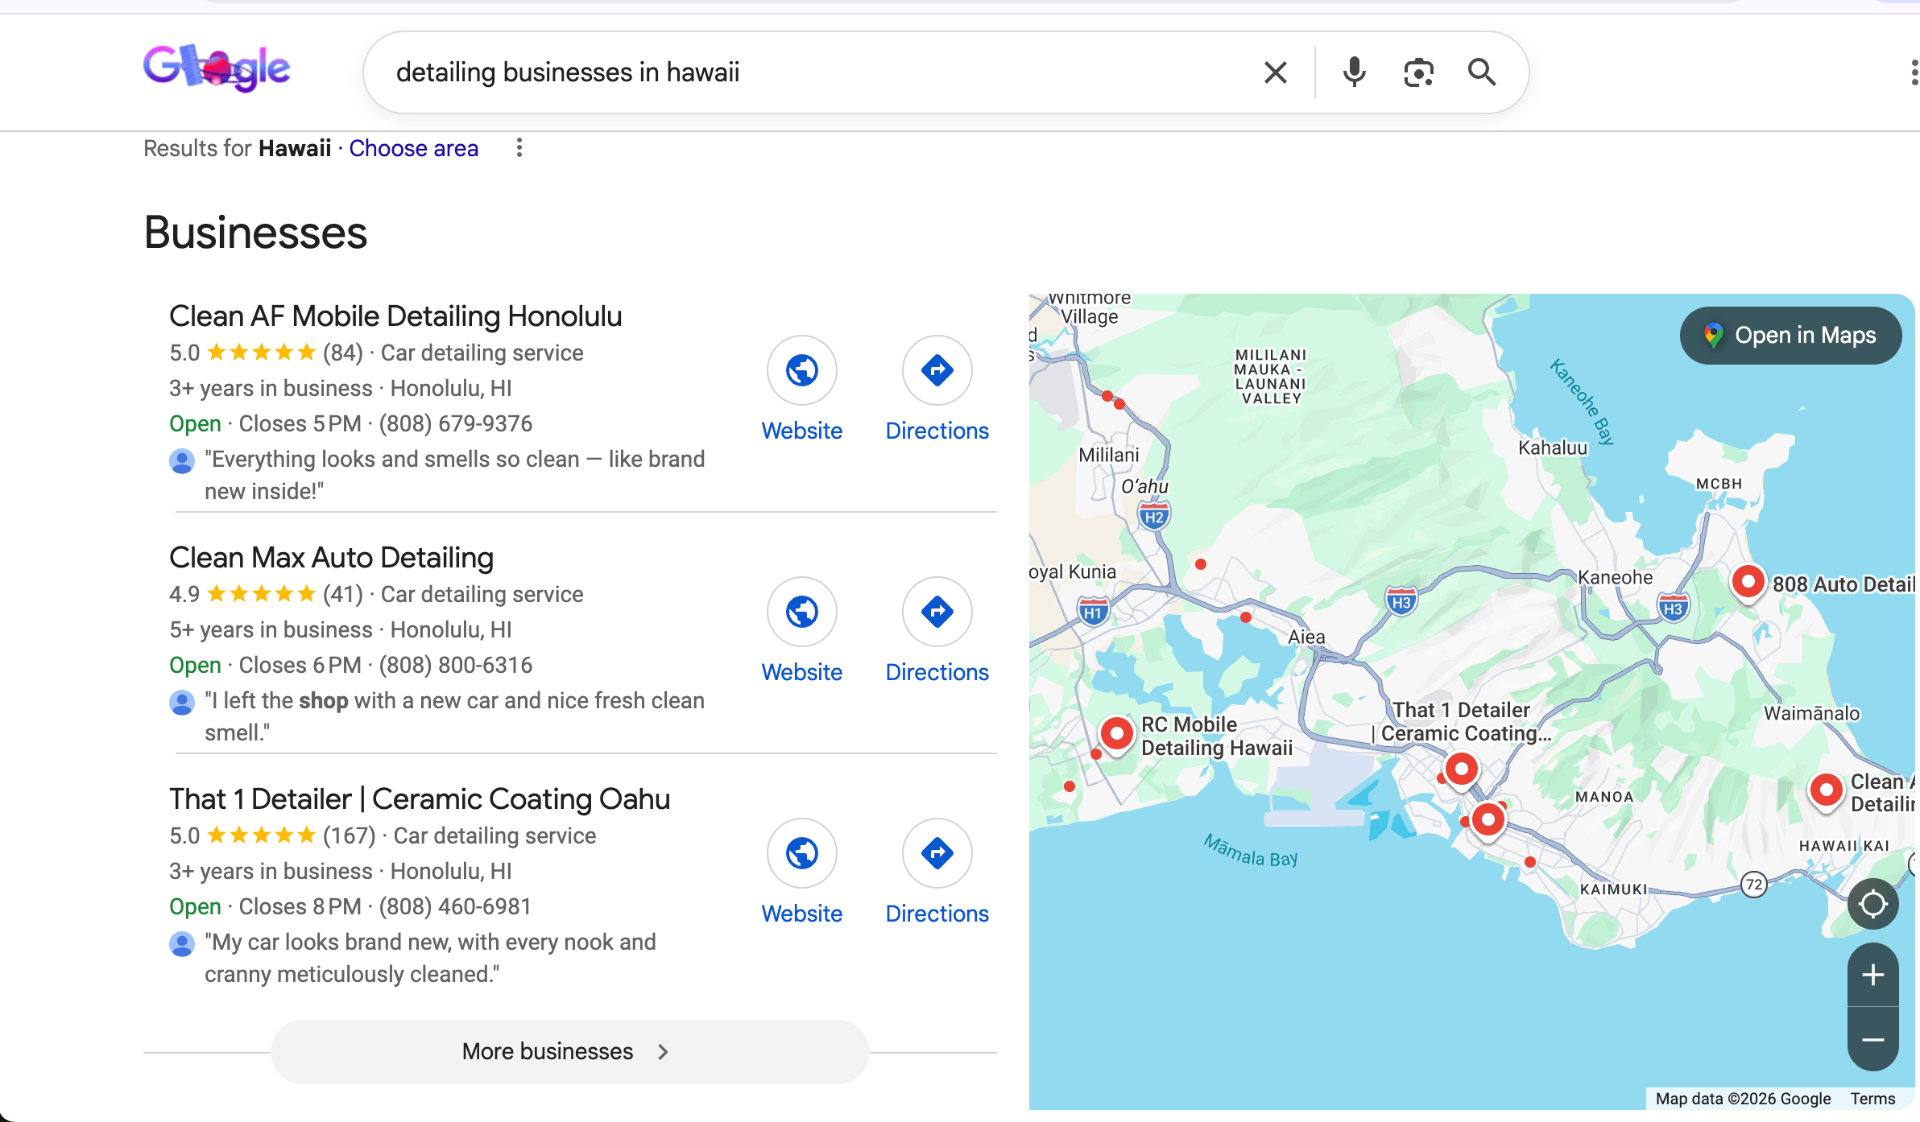Click the 4.9 star rating with (41) reviews
Image resolution: width=1920 pixels, height=1122 pixels.
point(266,594)
